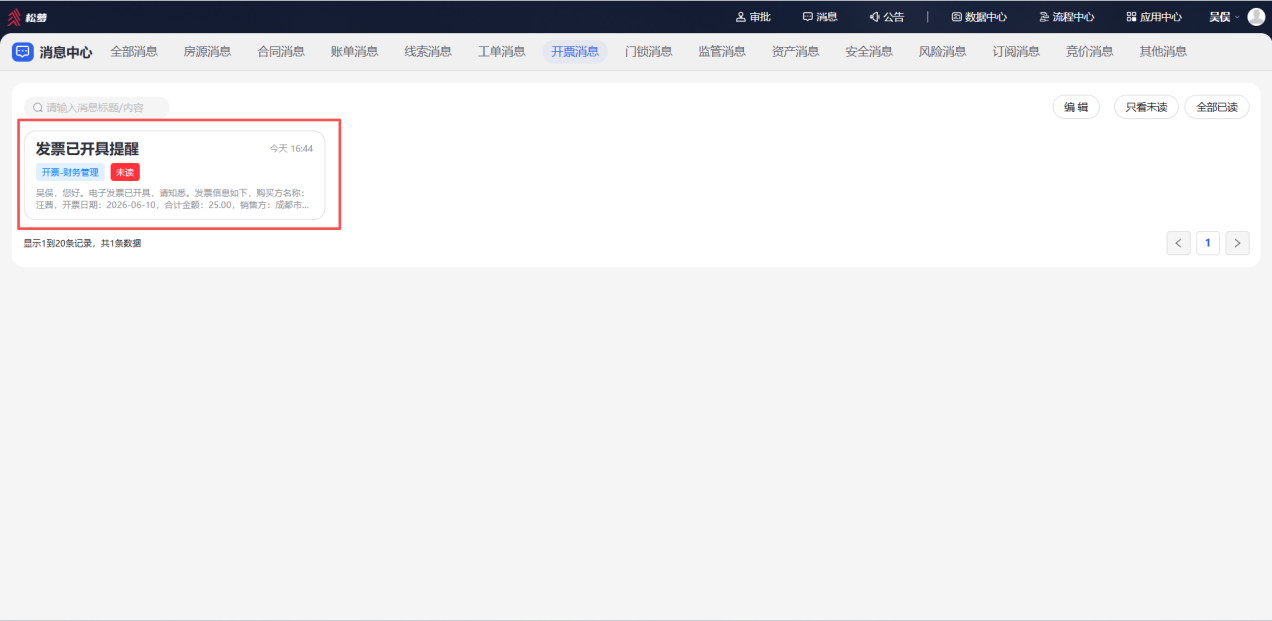The height and width of the screenshot is (621, 1272).
Task: Click the 编辑 edit button
Action: 1076,107
